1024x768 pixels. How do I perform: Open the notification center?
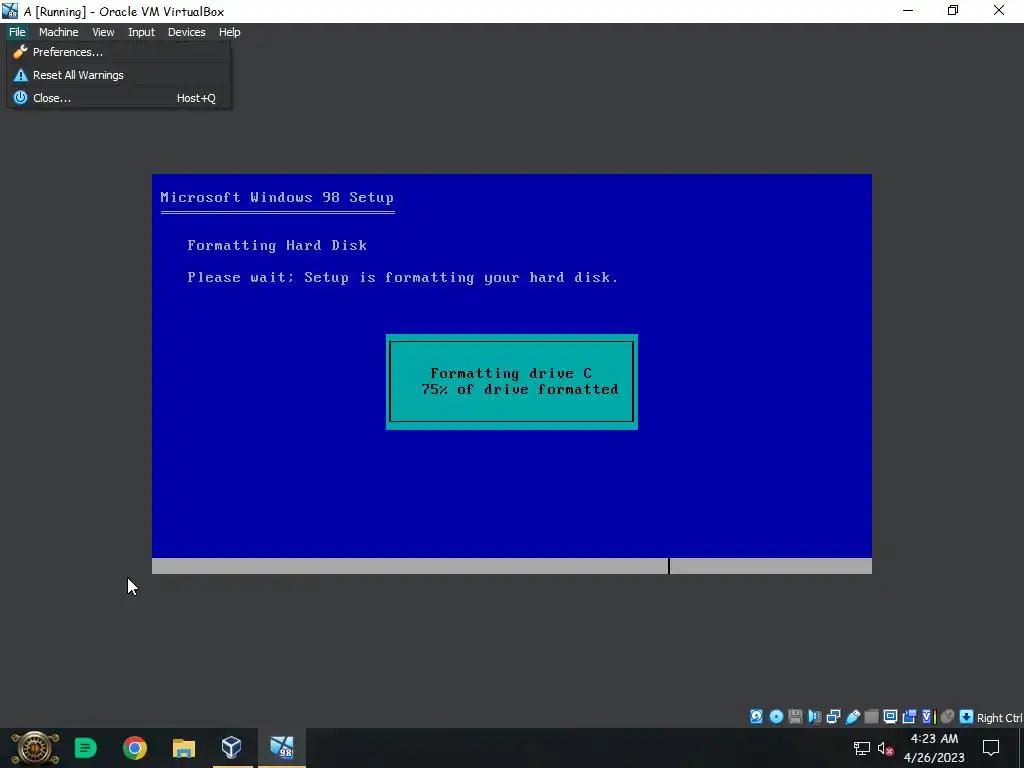pos(991,748)
